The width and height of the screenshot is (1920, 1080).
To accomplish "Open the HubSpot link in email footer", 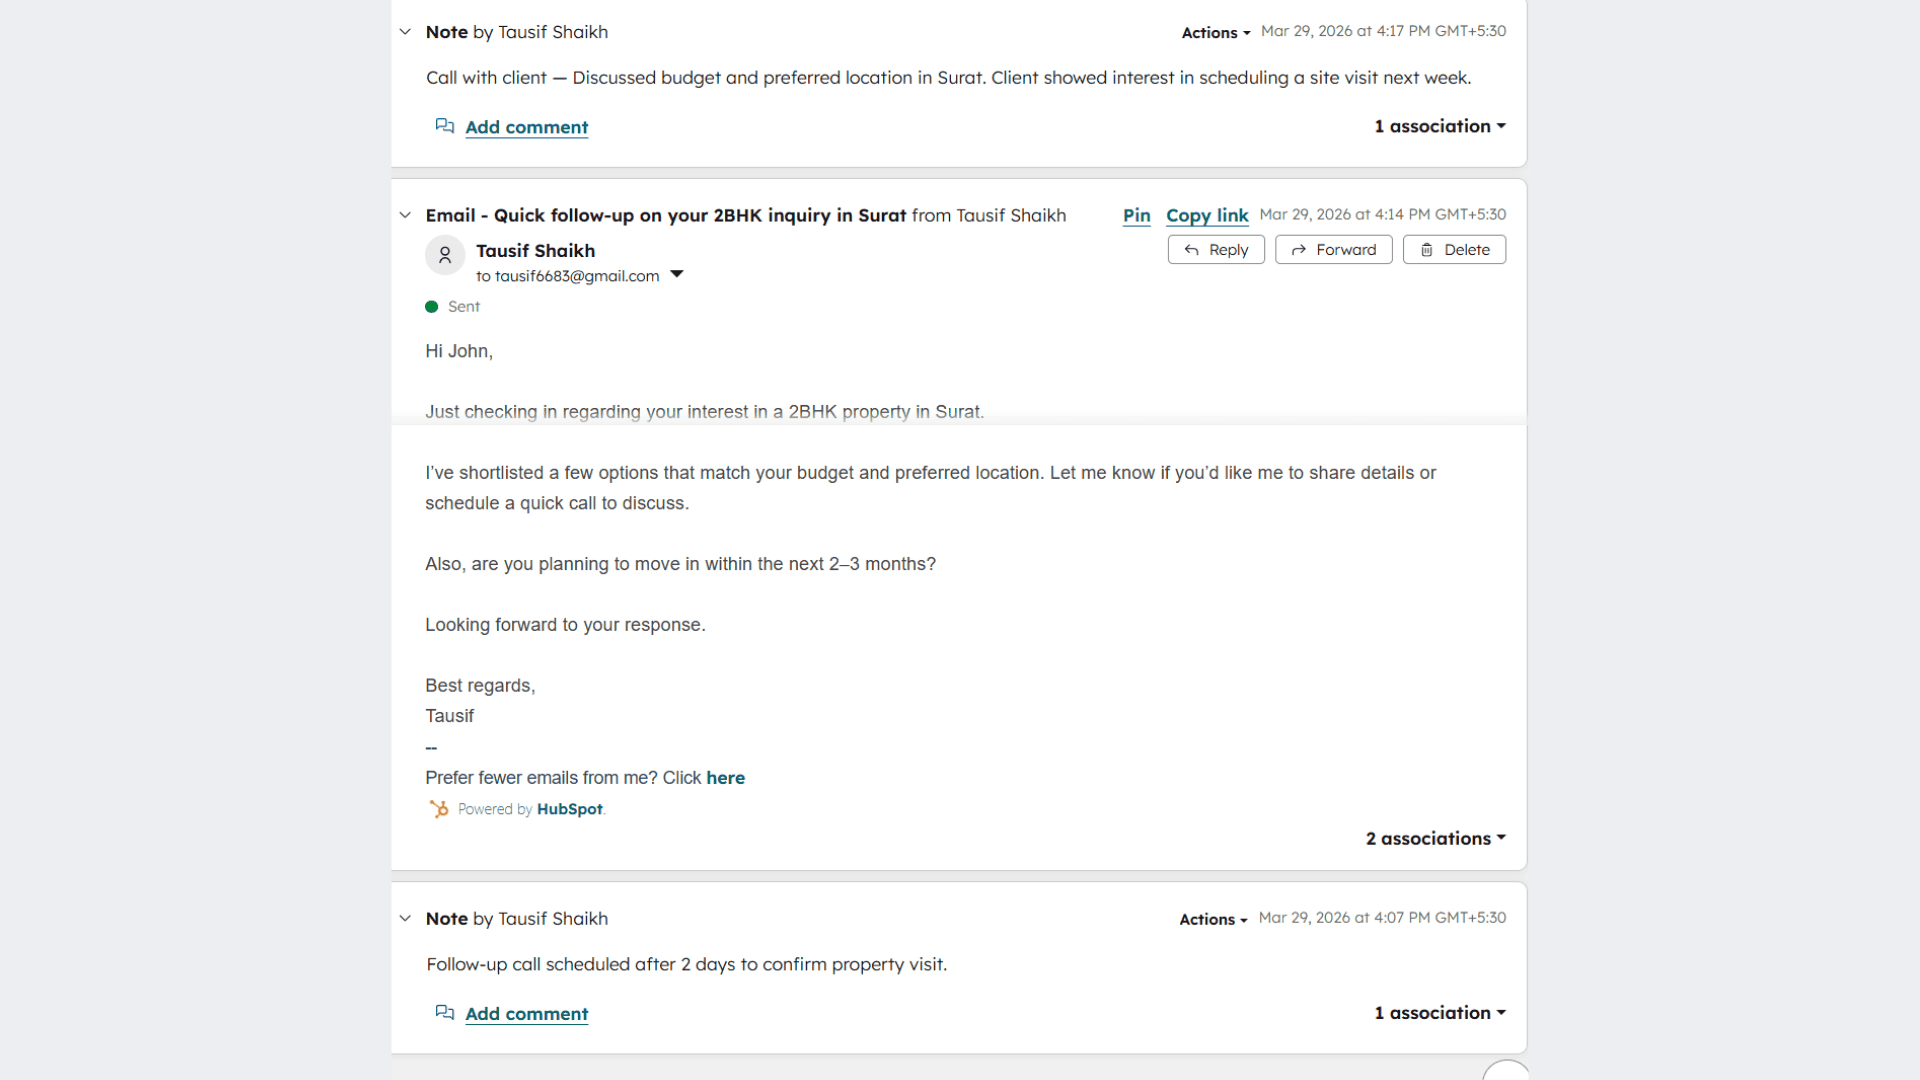I will (570, 809).
